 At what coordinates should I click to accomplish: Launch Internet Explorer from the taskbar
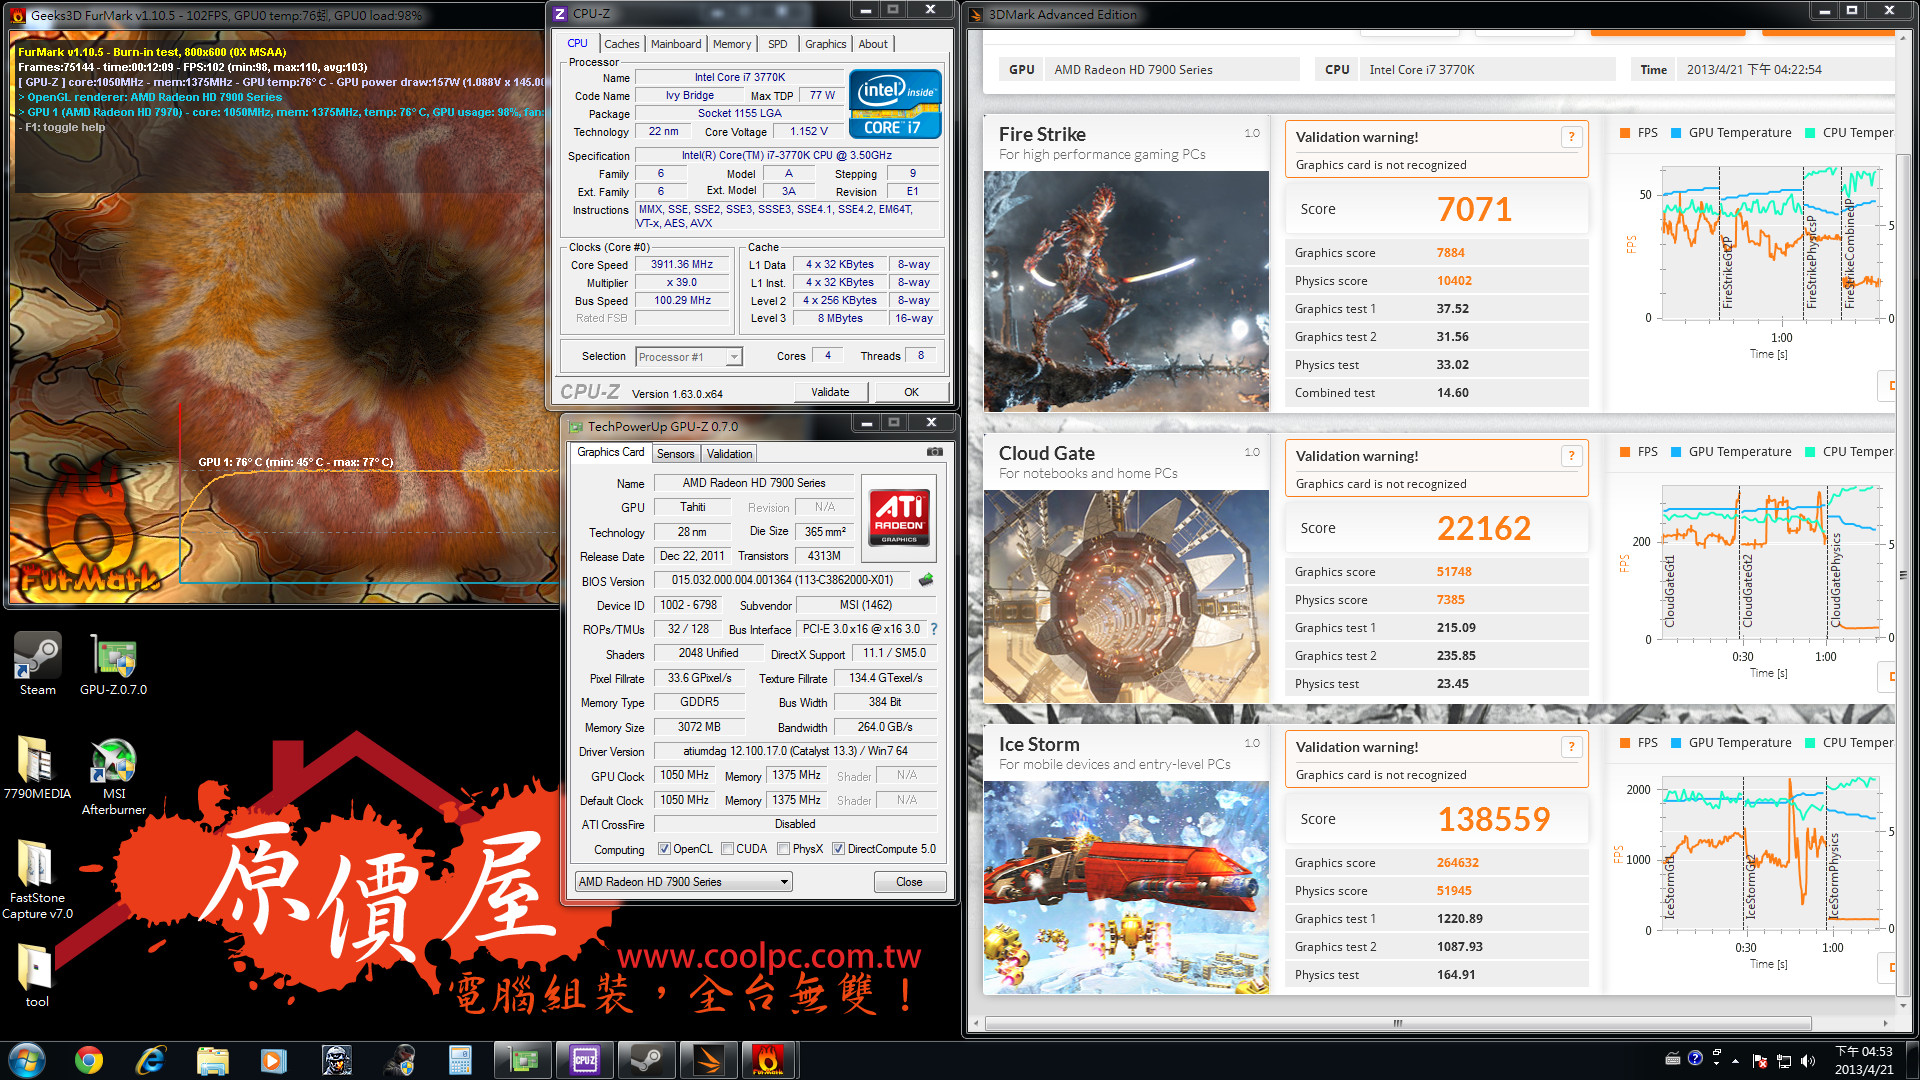pos(150,1060)
